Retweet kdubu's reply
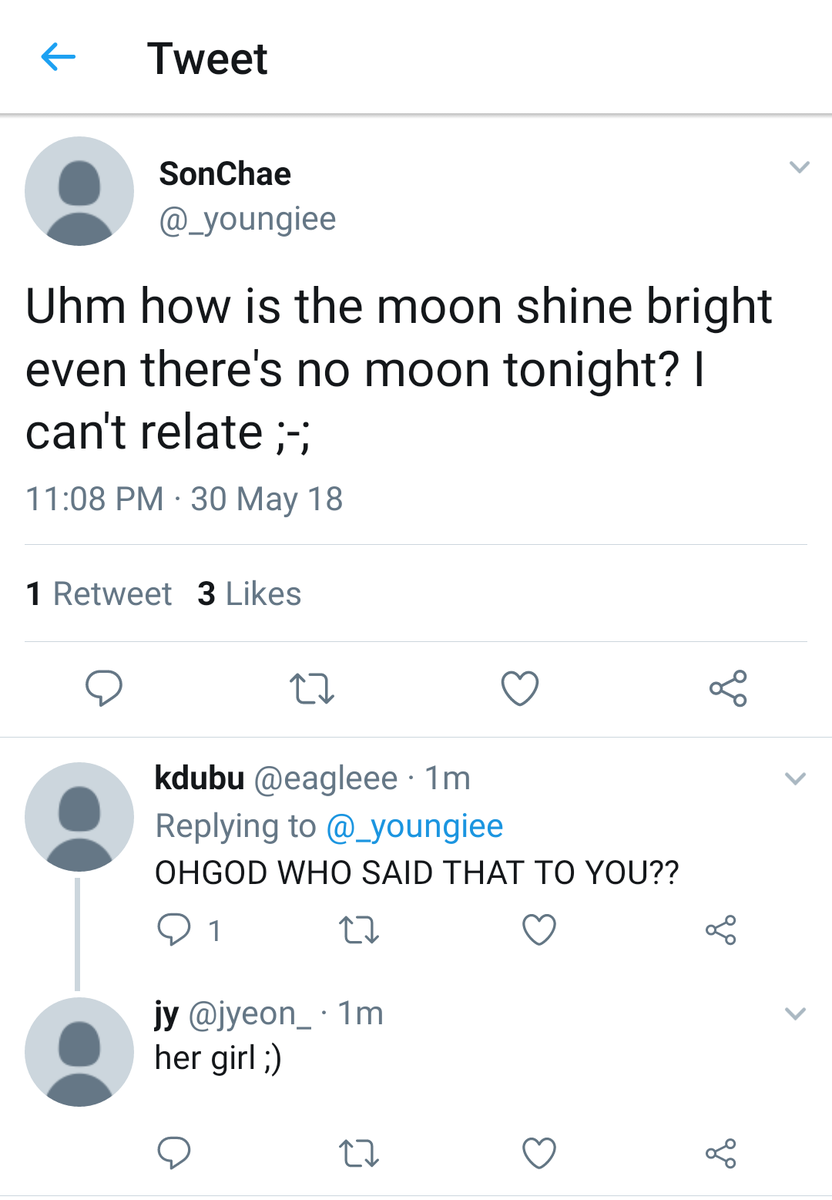The height and width of the screenshot is (1200, 832). 357,931
